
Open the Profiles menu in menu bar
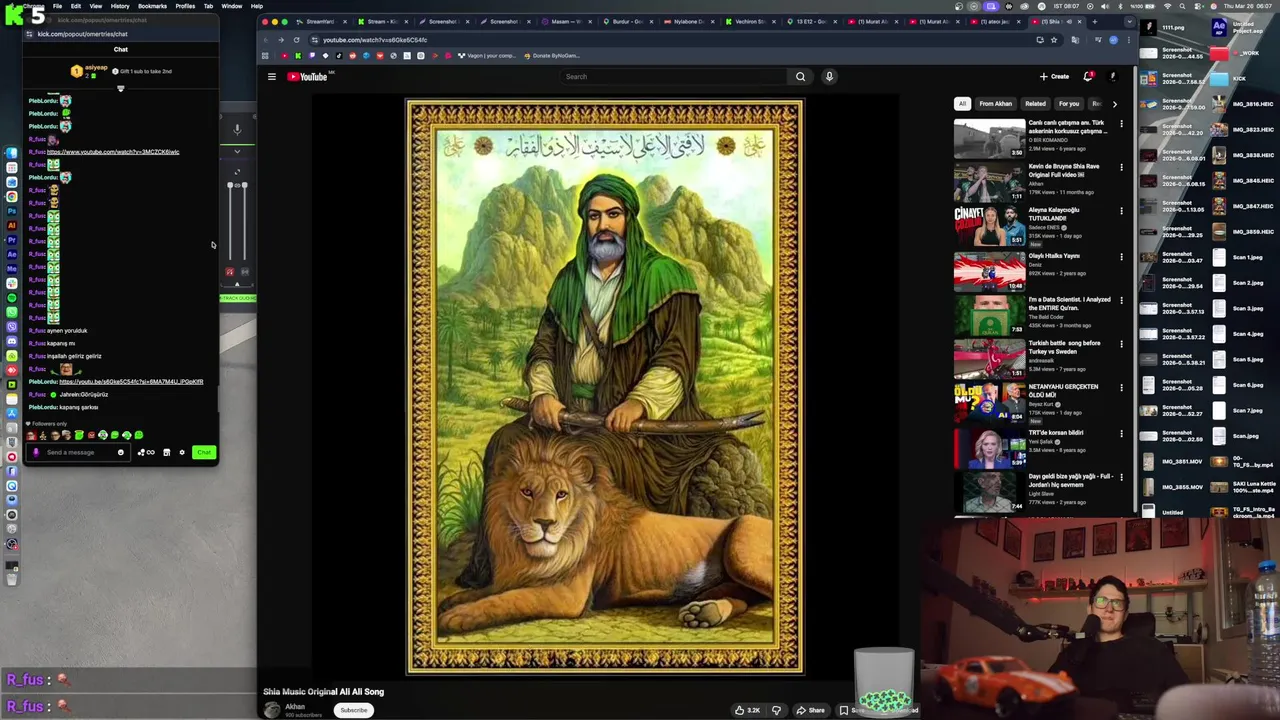[x=185, y=6]
